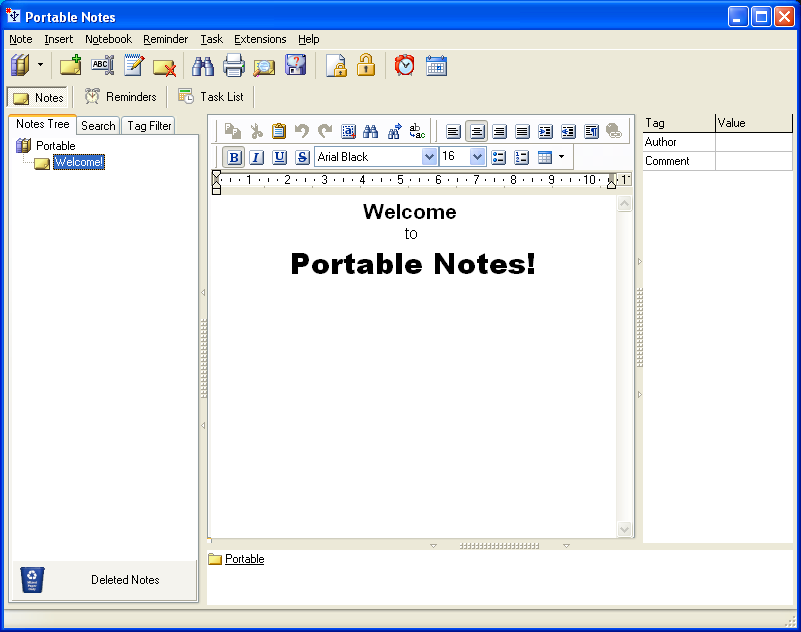Toggle bulleted list
Screen dimensions: 801x632
(499, 157)
